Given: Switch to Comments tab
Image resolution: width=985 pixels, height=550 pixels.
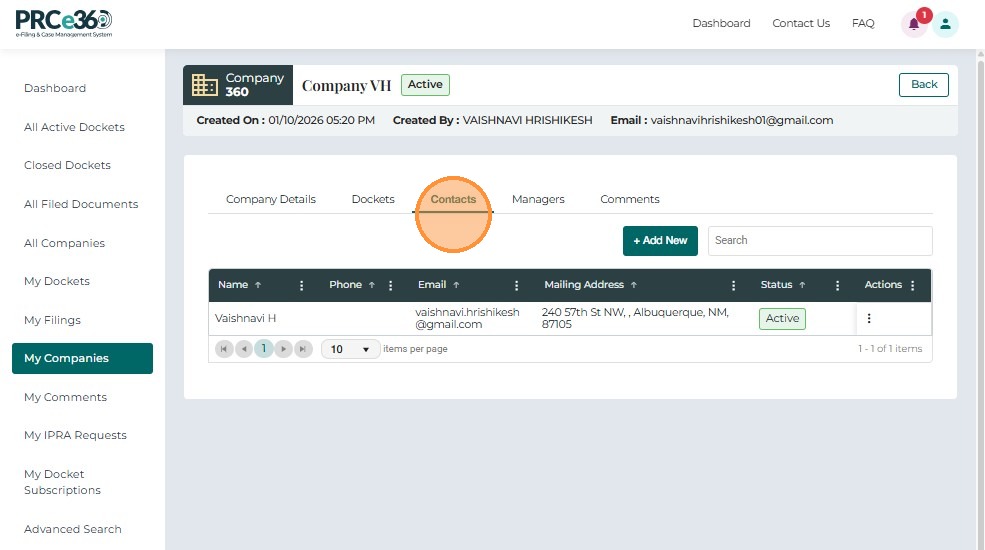Looking at the screenshot, I should pos(629,199).
